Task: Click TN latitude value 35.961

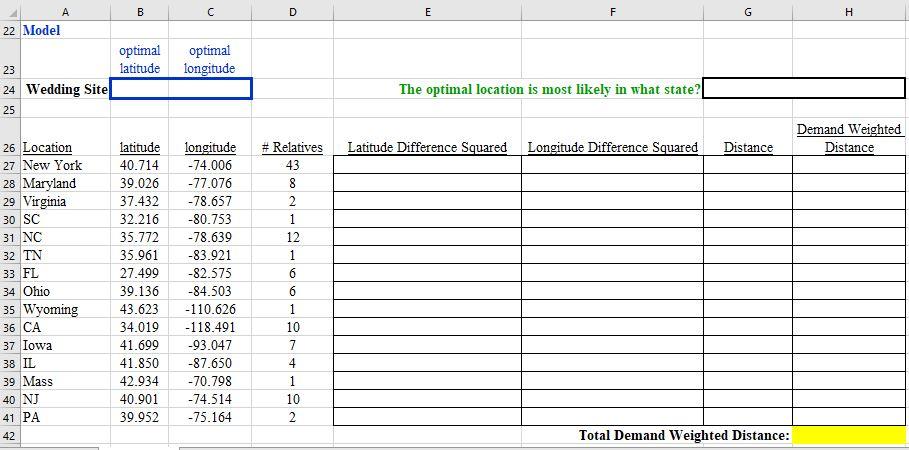Action: [x=140, y=255]
